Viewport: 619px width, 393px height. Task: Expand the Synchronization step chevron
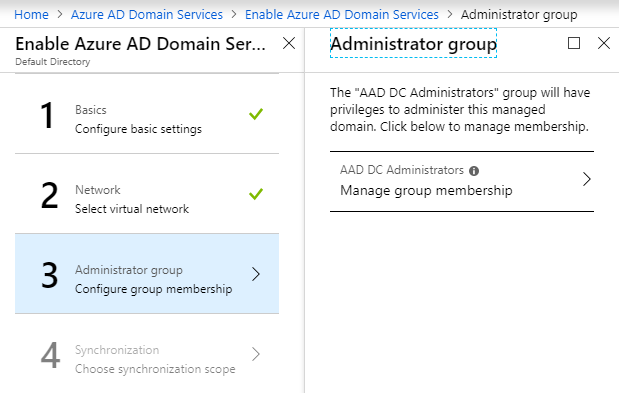pyautogui.click(x=256, y=354)
